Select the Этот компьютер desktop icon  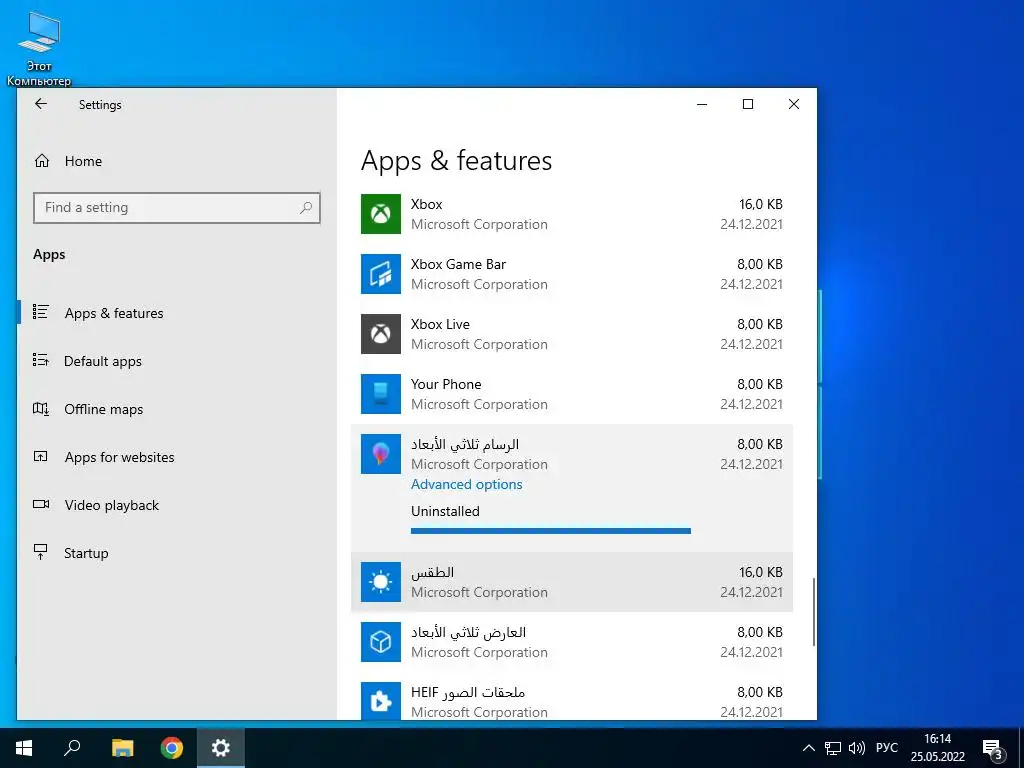(x=39, y=51)
